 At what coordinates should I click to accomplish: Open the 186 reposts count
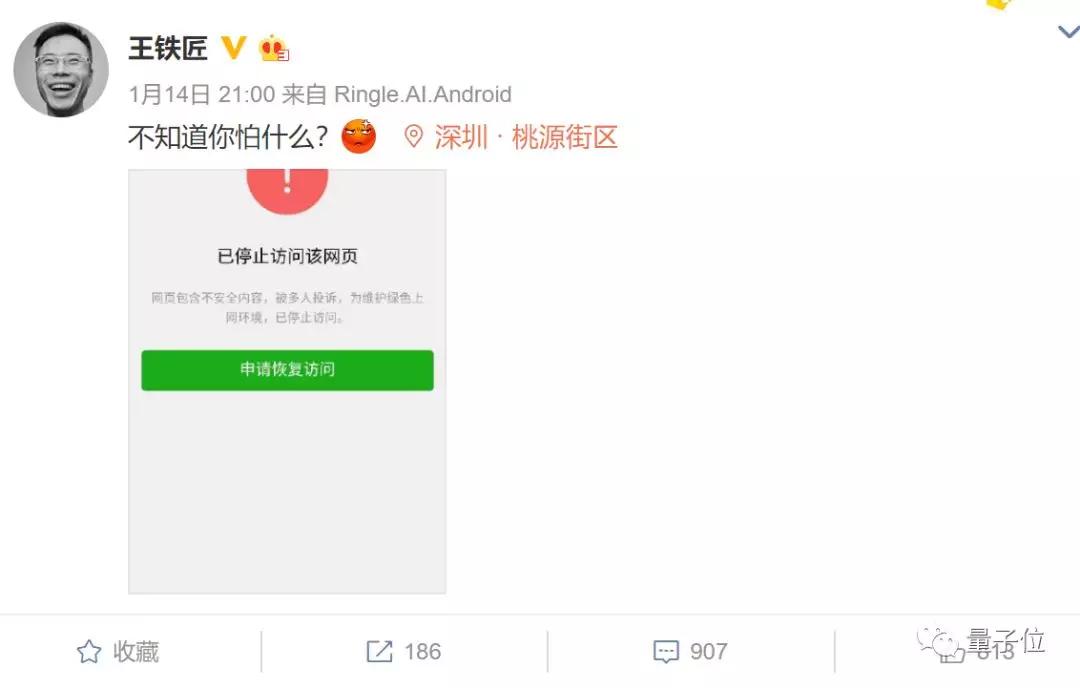click(x=422, y=651)
